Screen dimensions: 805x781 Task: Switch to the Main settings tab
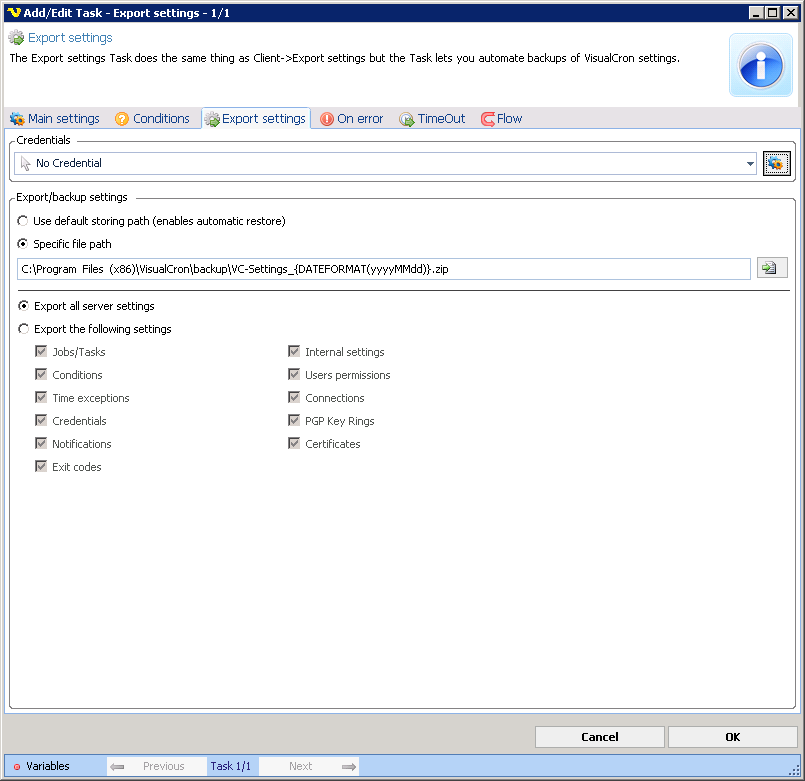(55, 119)
